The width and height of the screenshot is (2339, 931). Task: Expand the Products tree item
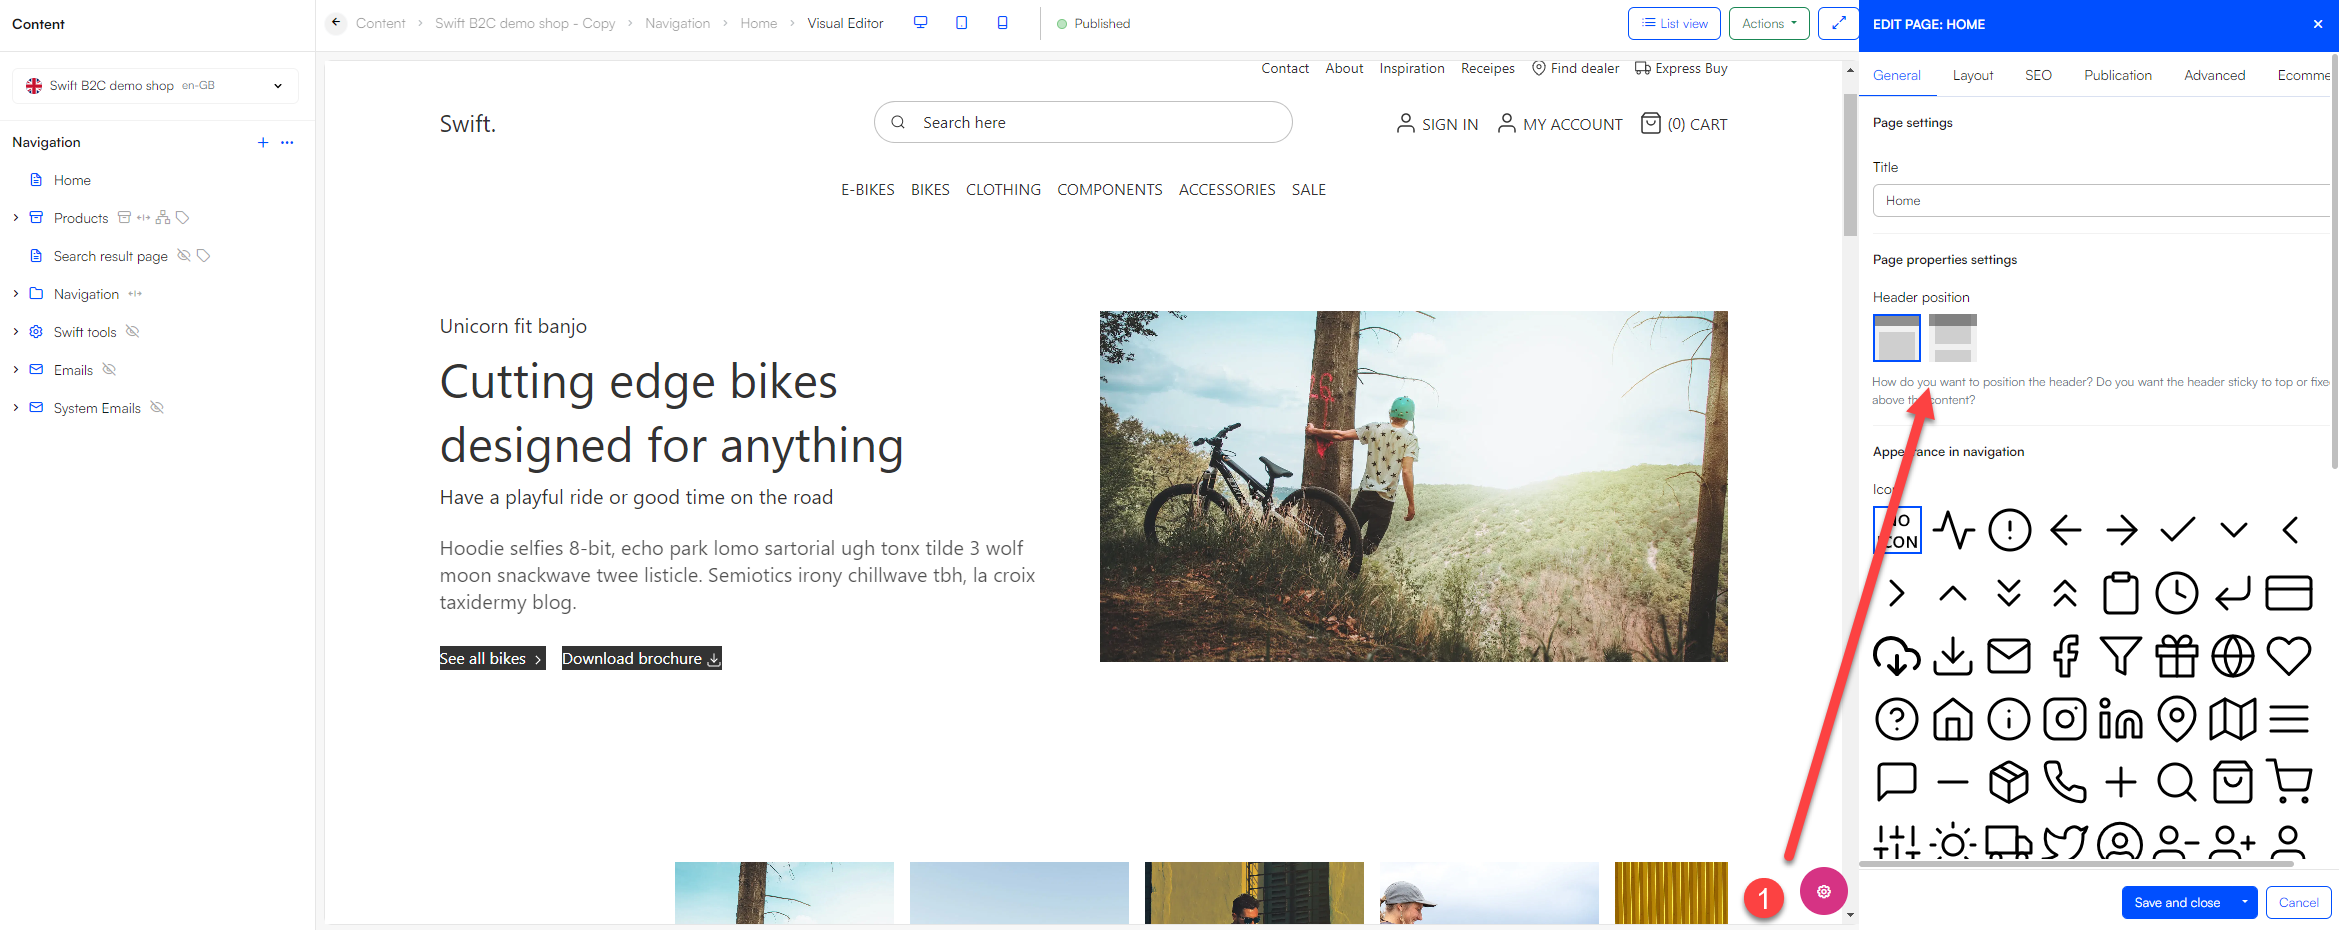click(x=15, y=217)
